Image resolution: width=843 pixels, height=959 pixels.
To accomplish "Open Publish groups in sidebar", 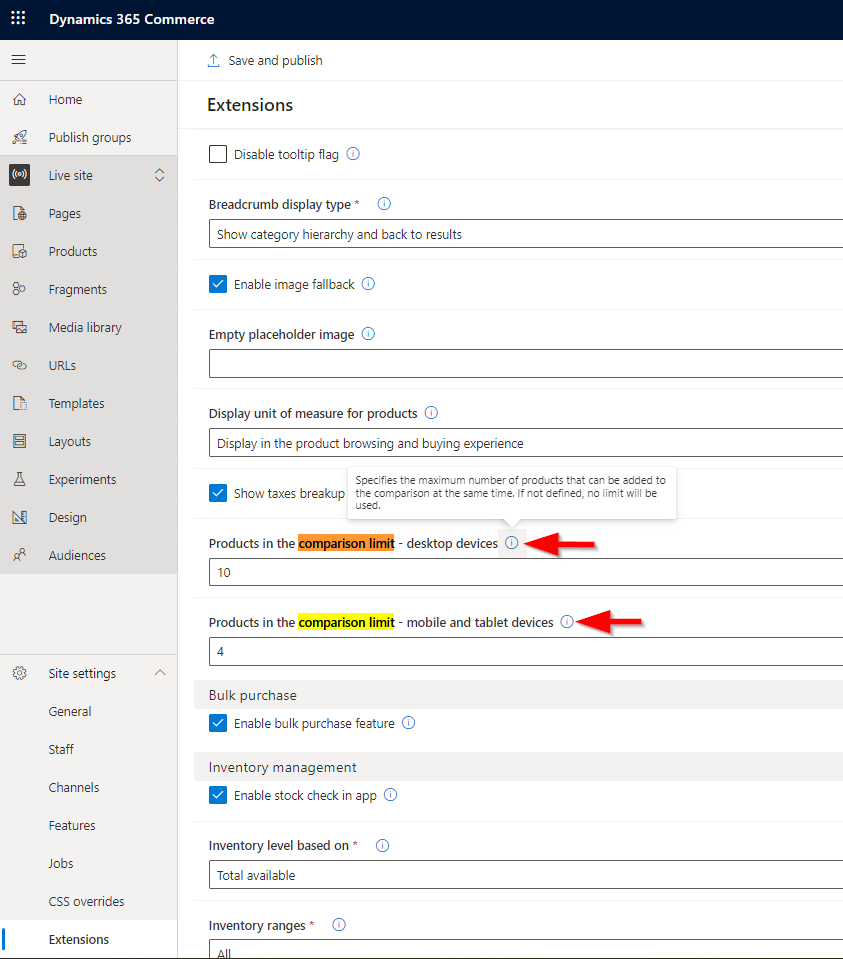I will click(x=89, y=137).
